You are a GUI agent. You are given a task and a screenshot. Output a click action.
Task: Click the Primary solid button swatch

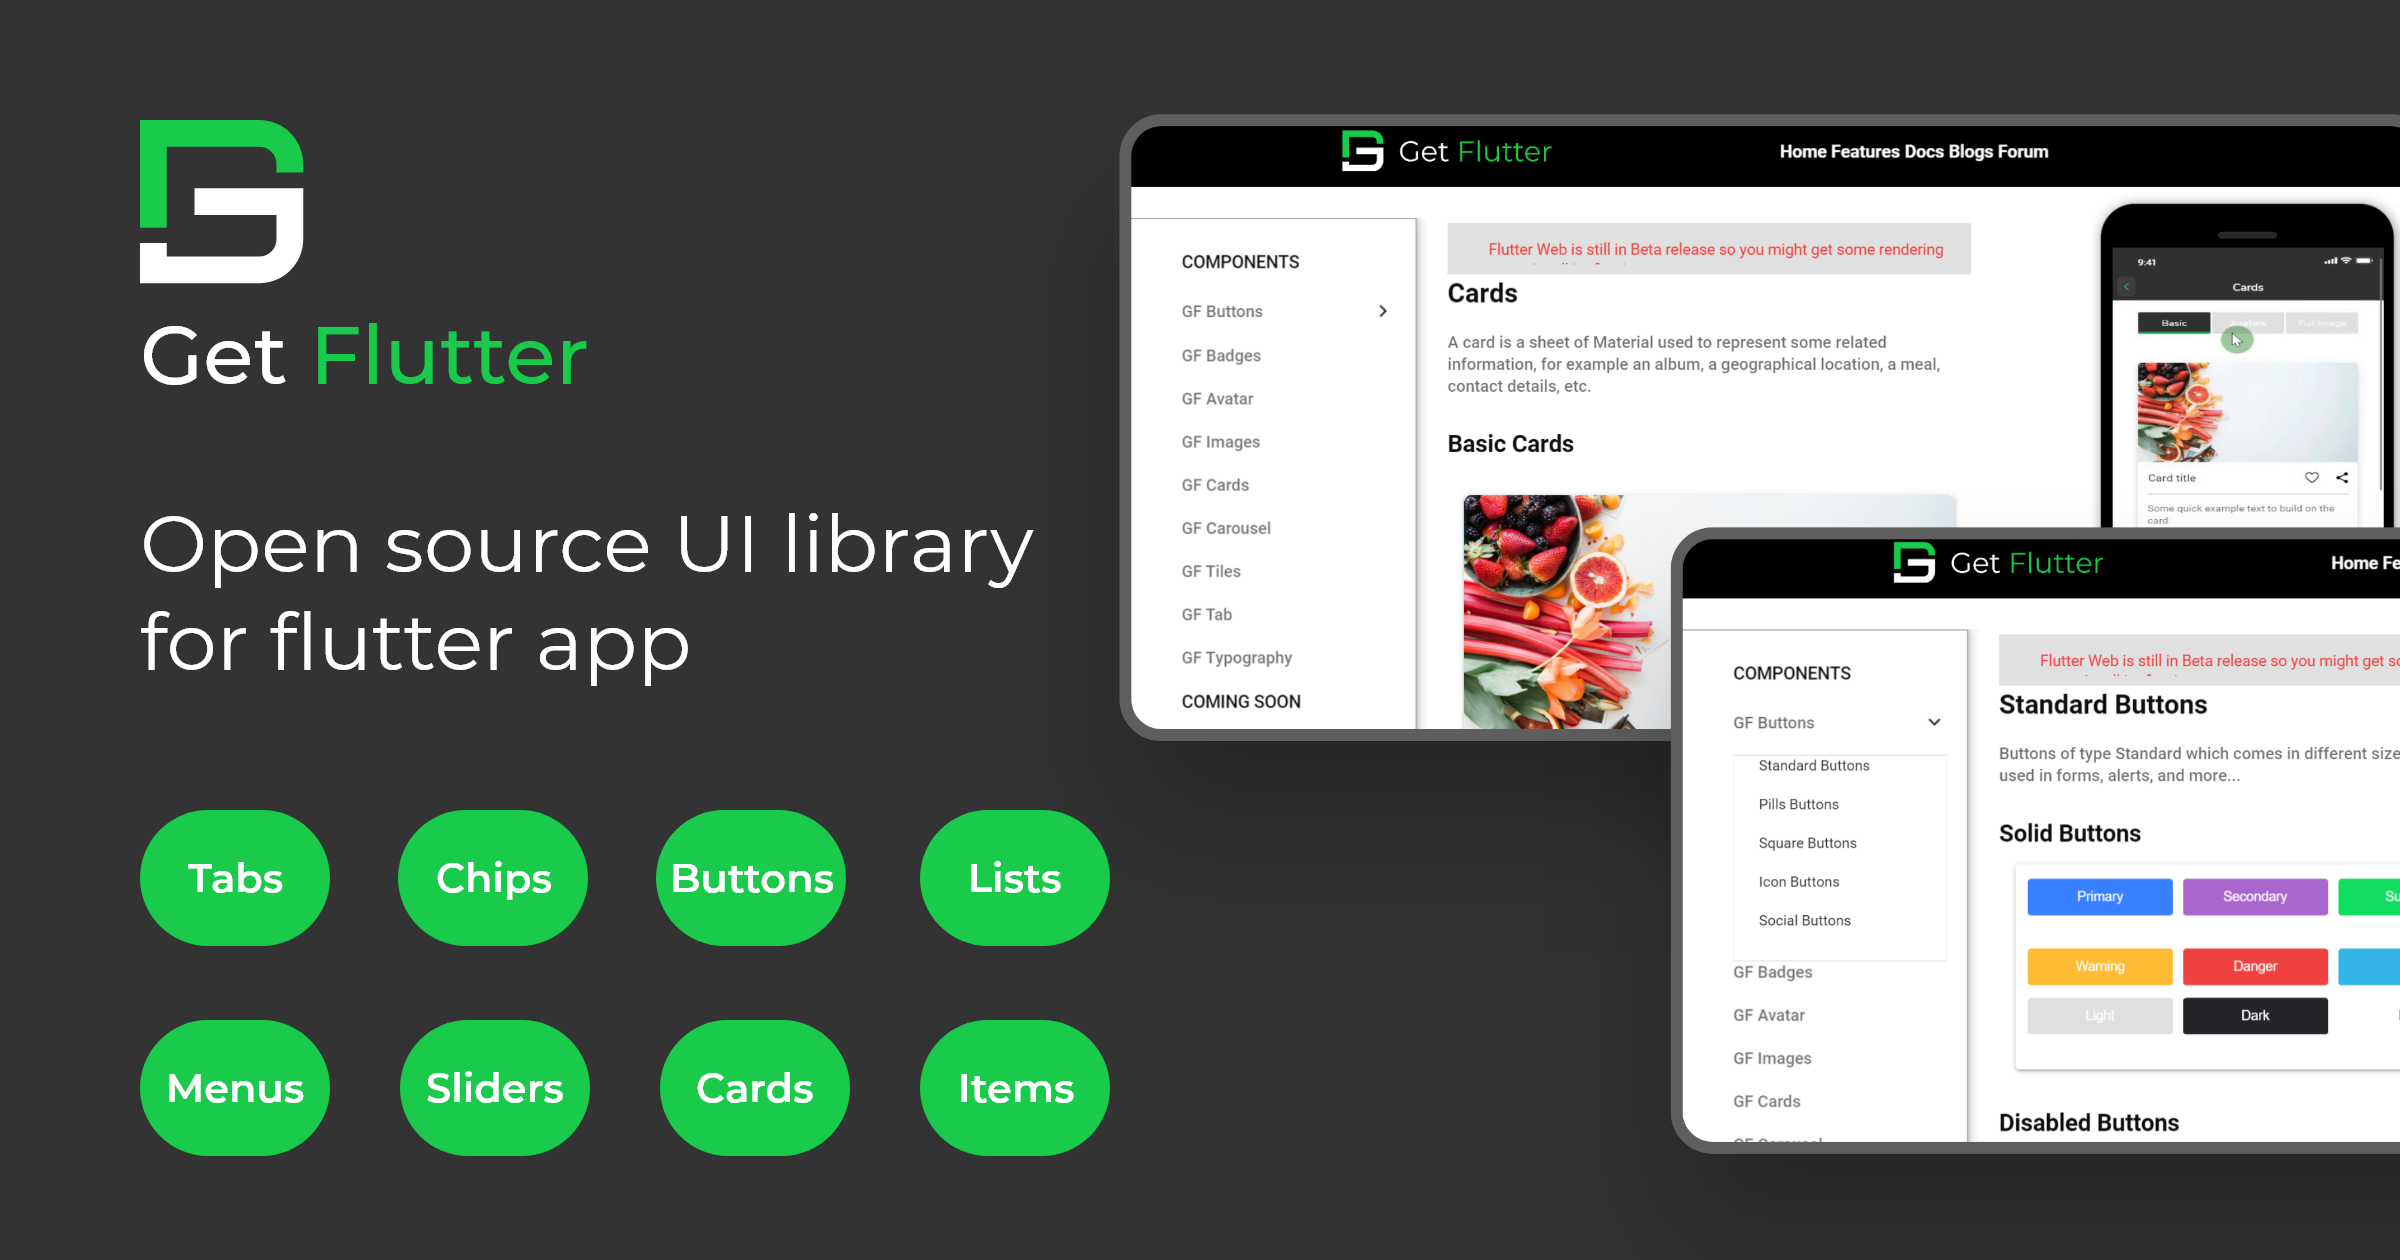2100,897
